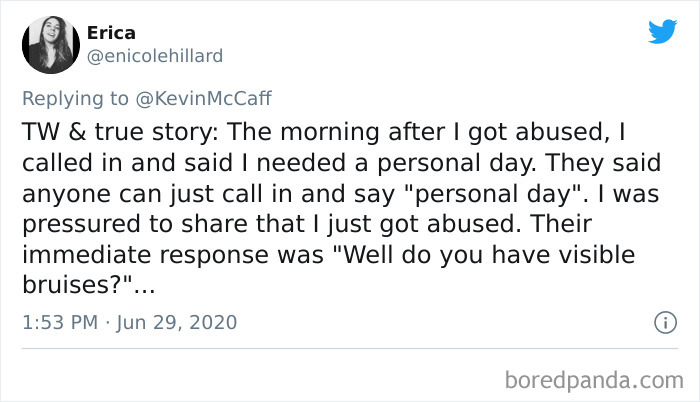Click the word "bruises?" in the tweet

pyautogui.click(x=77, y=285)
